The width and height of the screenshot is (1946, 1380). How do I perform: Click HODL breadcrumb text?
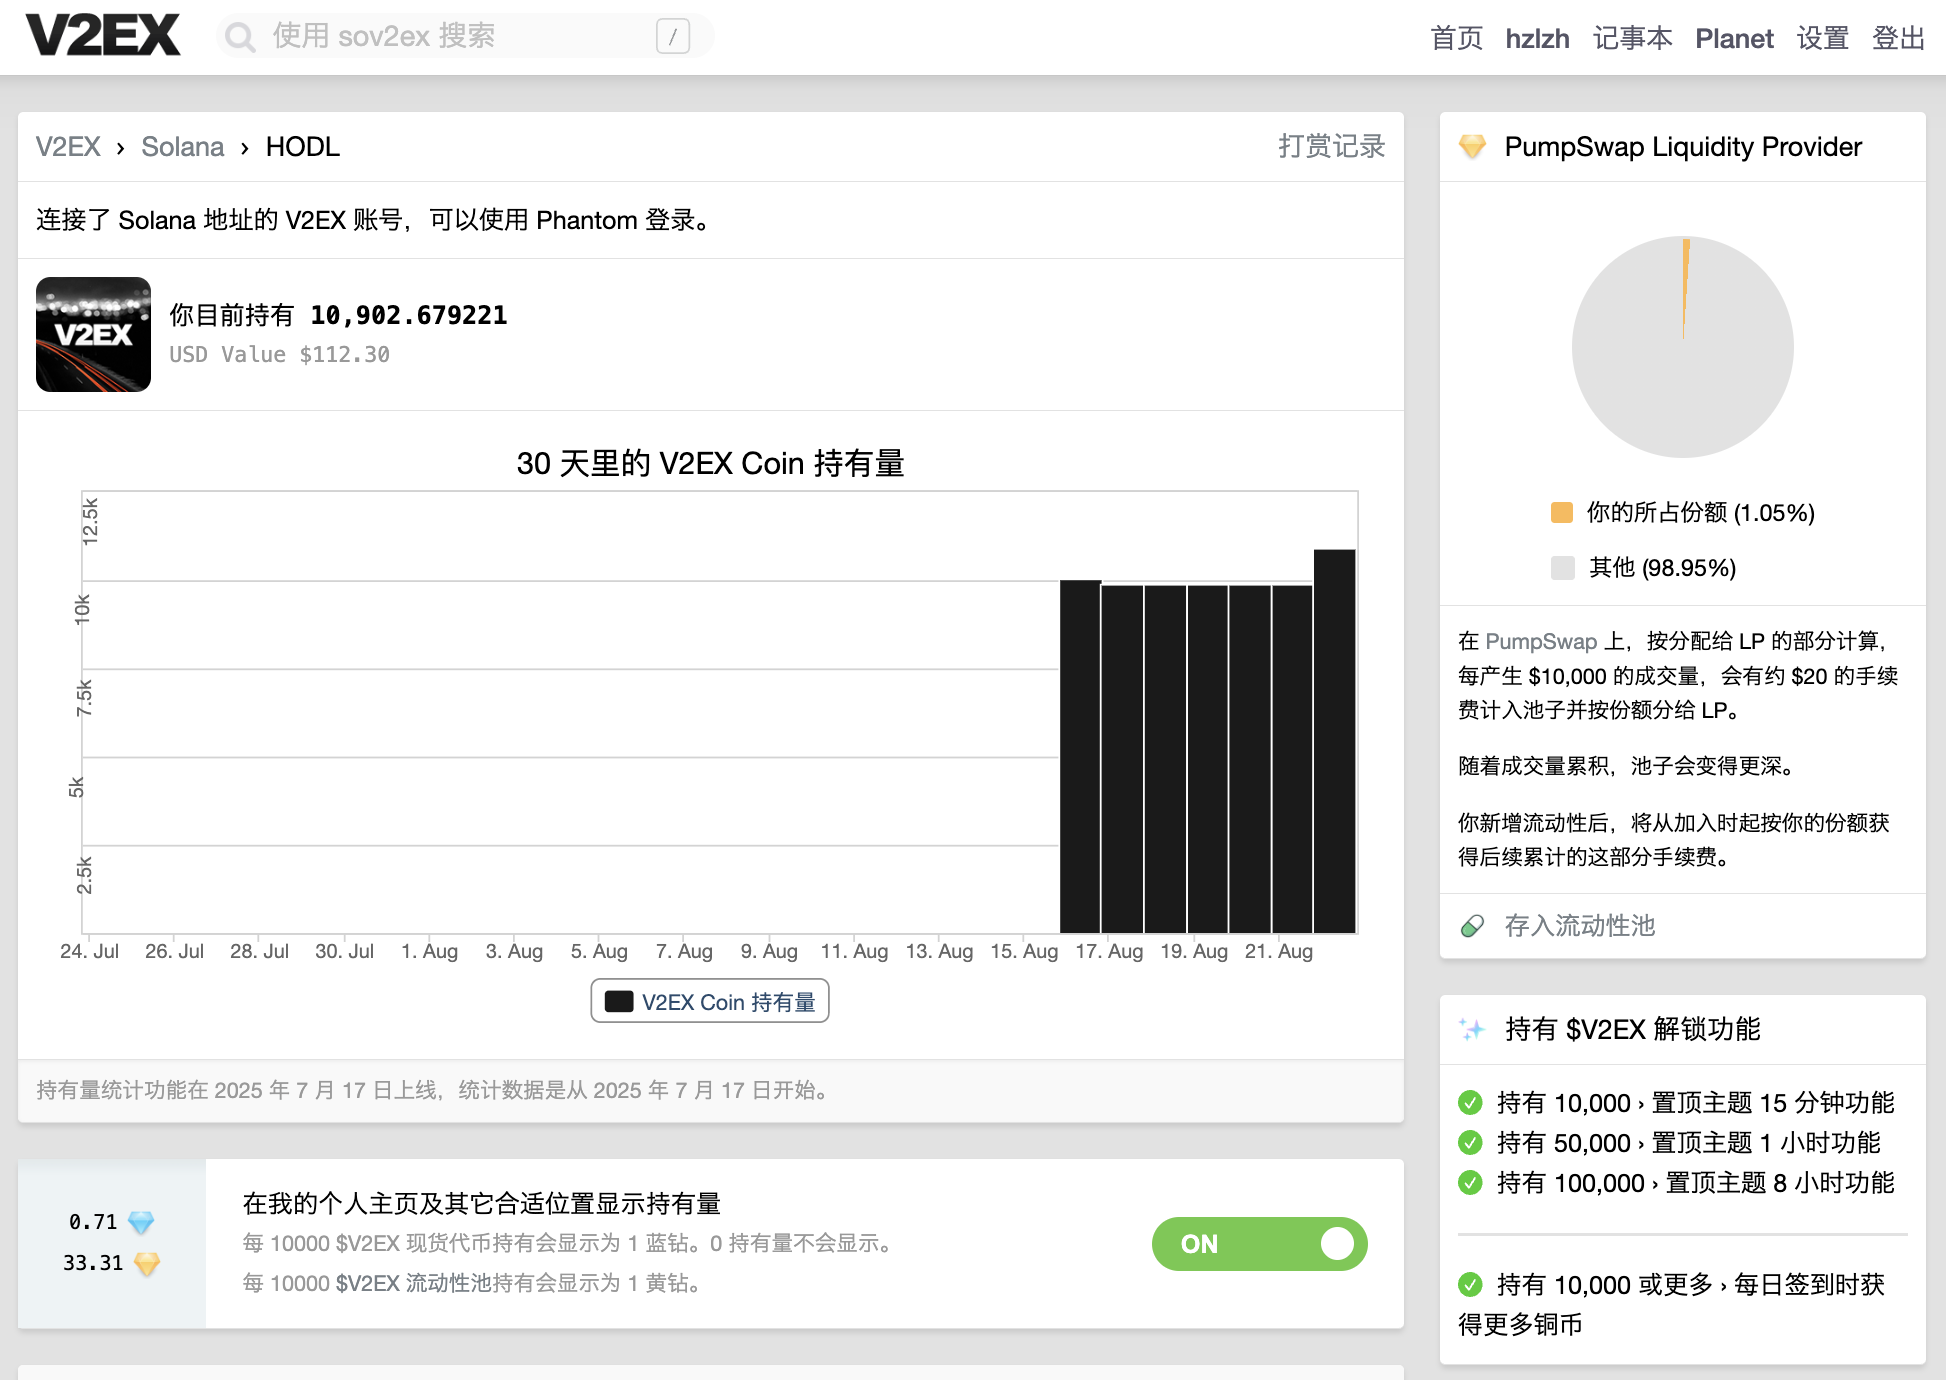pyautogui.click(x=303, y=147)
